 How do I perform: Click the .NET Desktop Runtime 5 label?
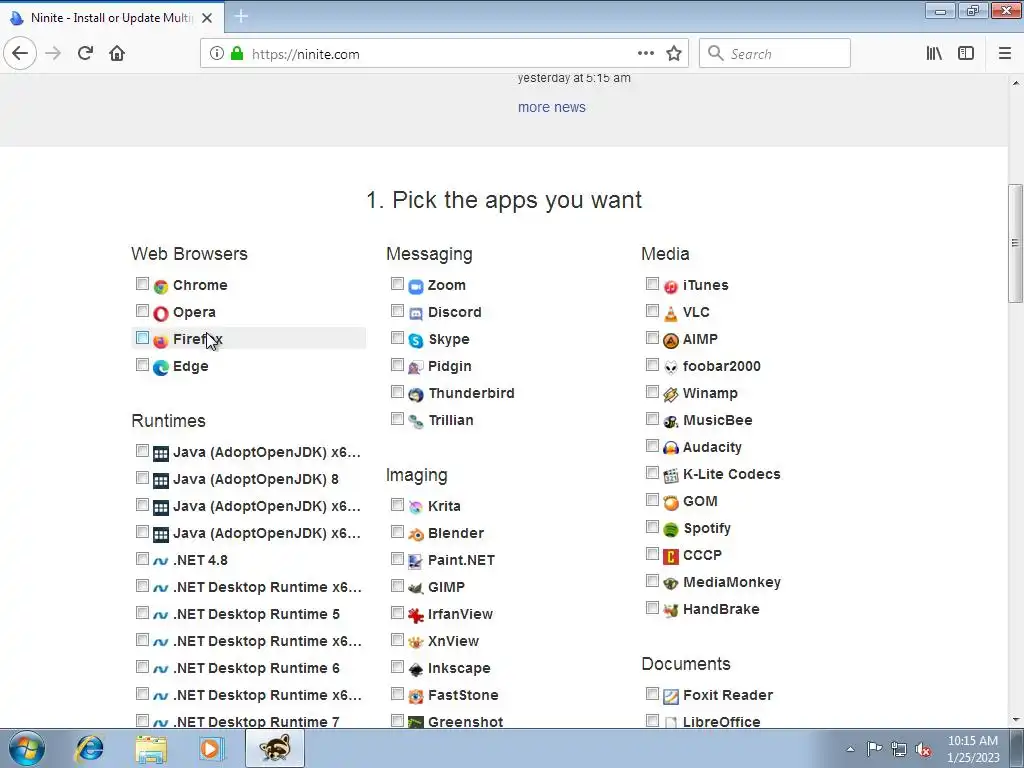click(x=257, y=614)
